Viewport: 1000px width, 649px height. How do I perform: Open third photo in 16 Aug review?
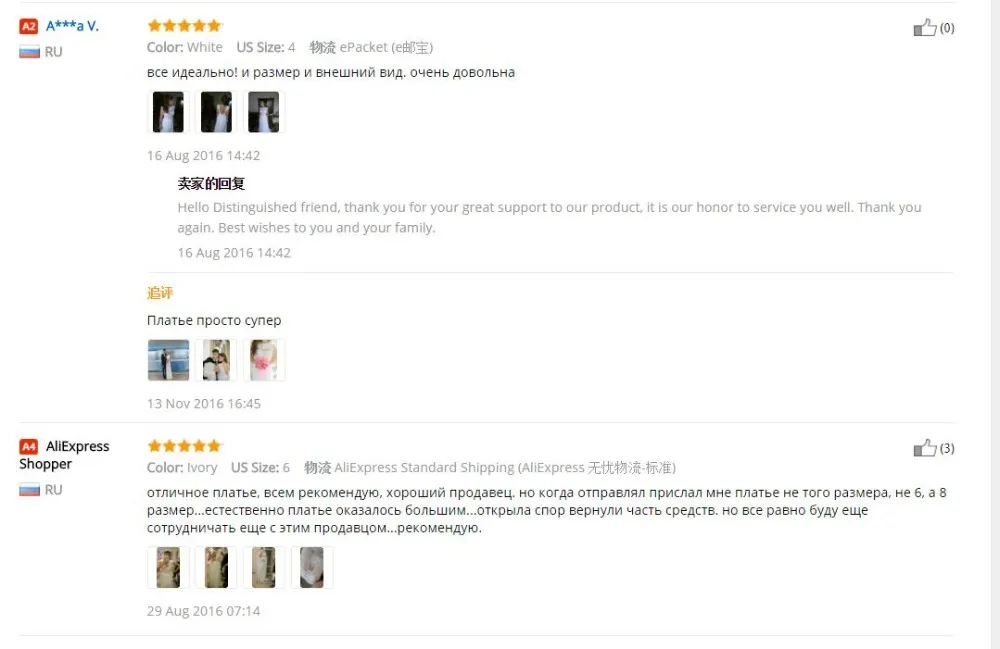pyautogui.click(x=263, y=112)
